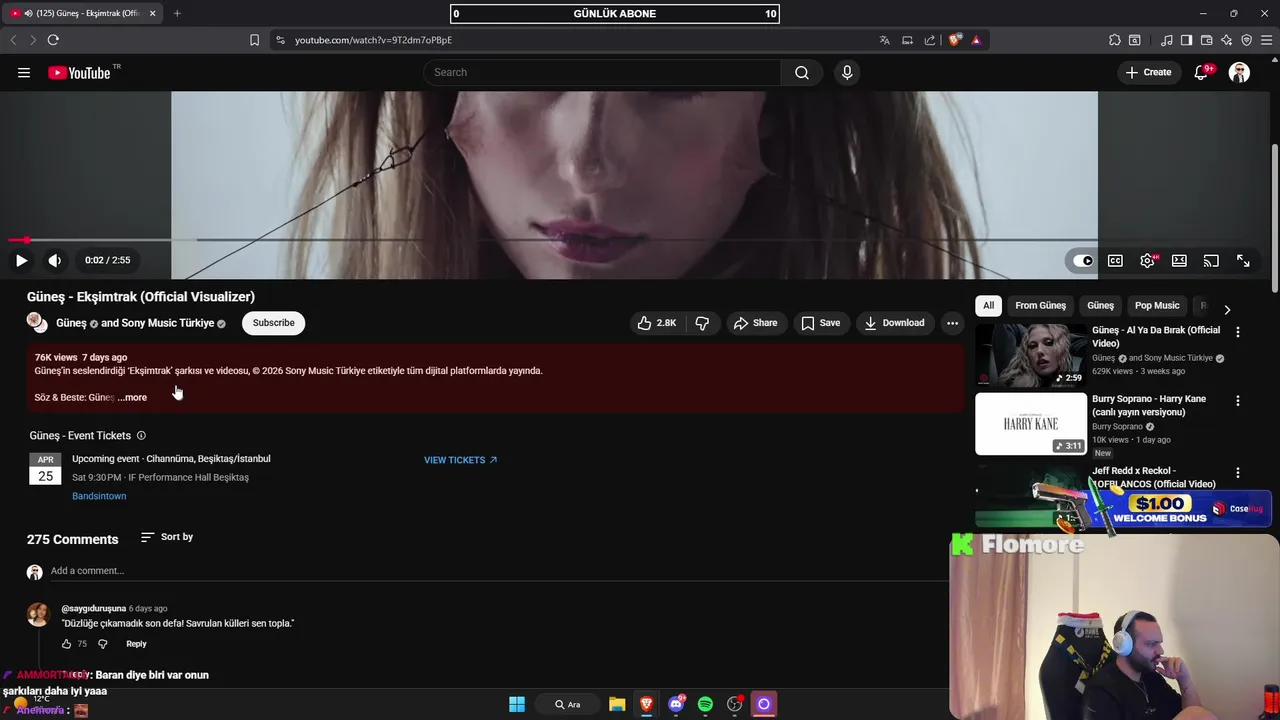
Task: Open the Güneş channel avatar
Action: tap(37, 322)
